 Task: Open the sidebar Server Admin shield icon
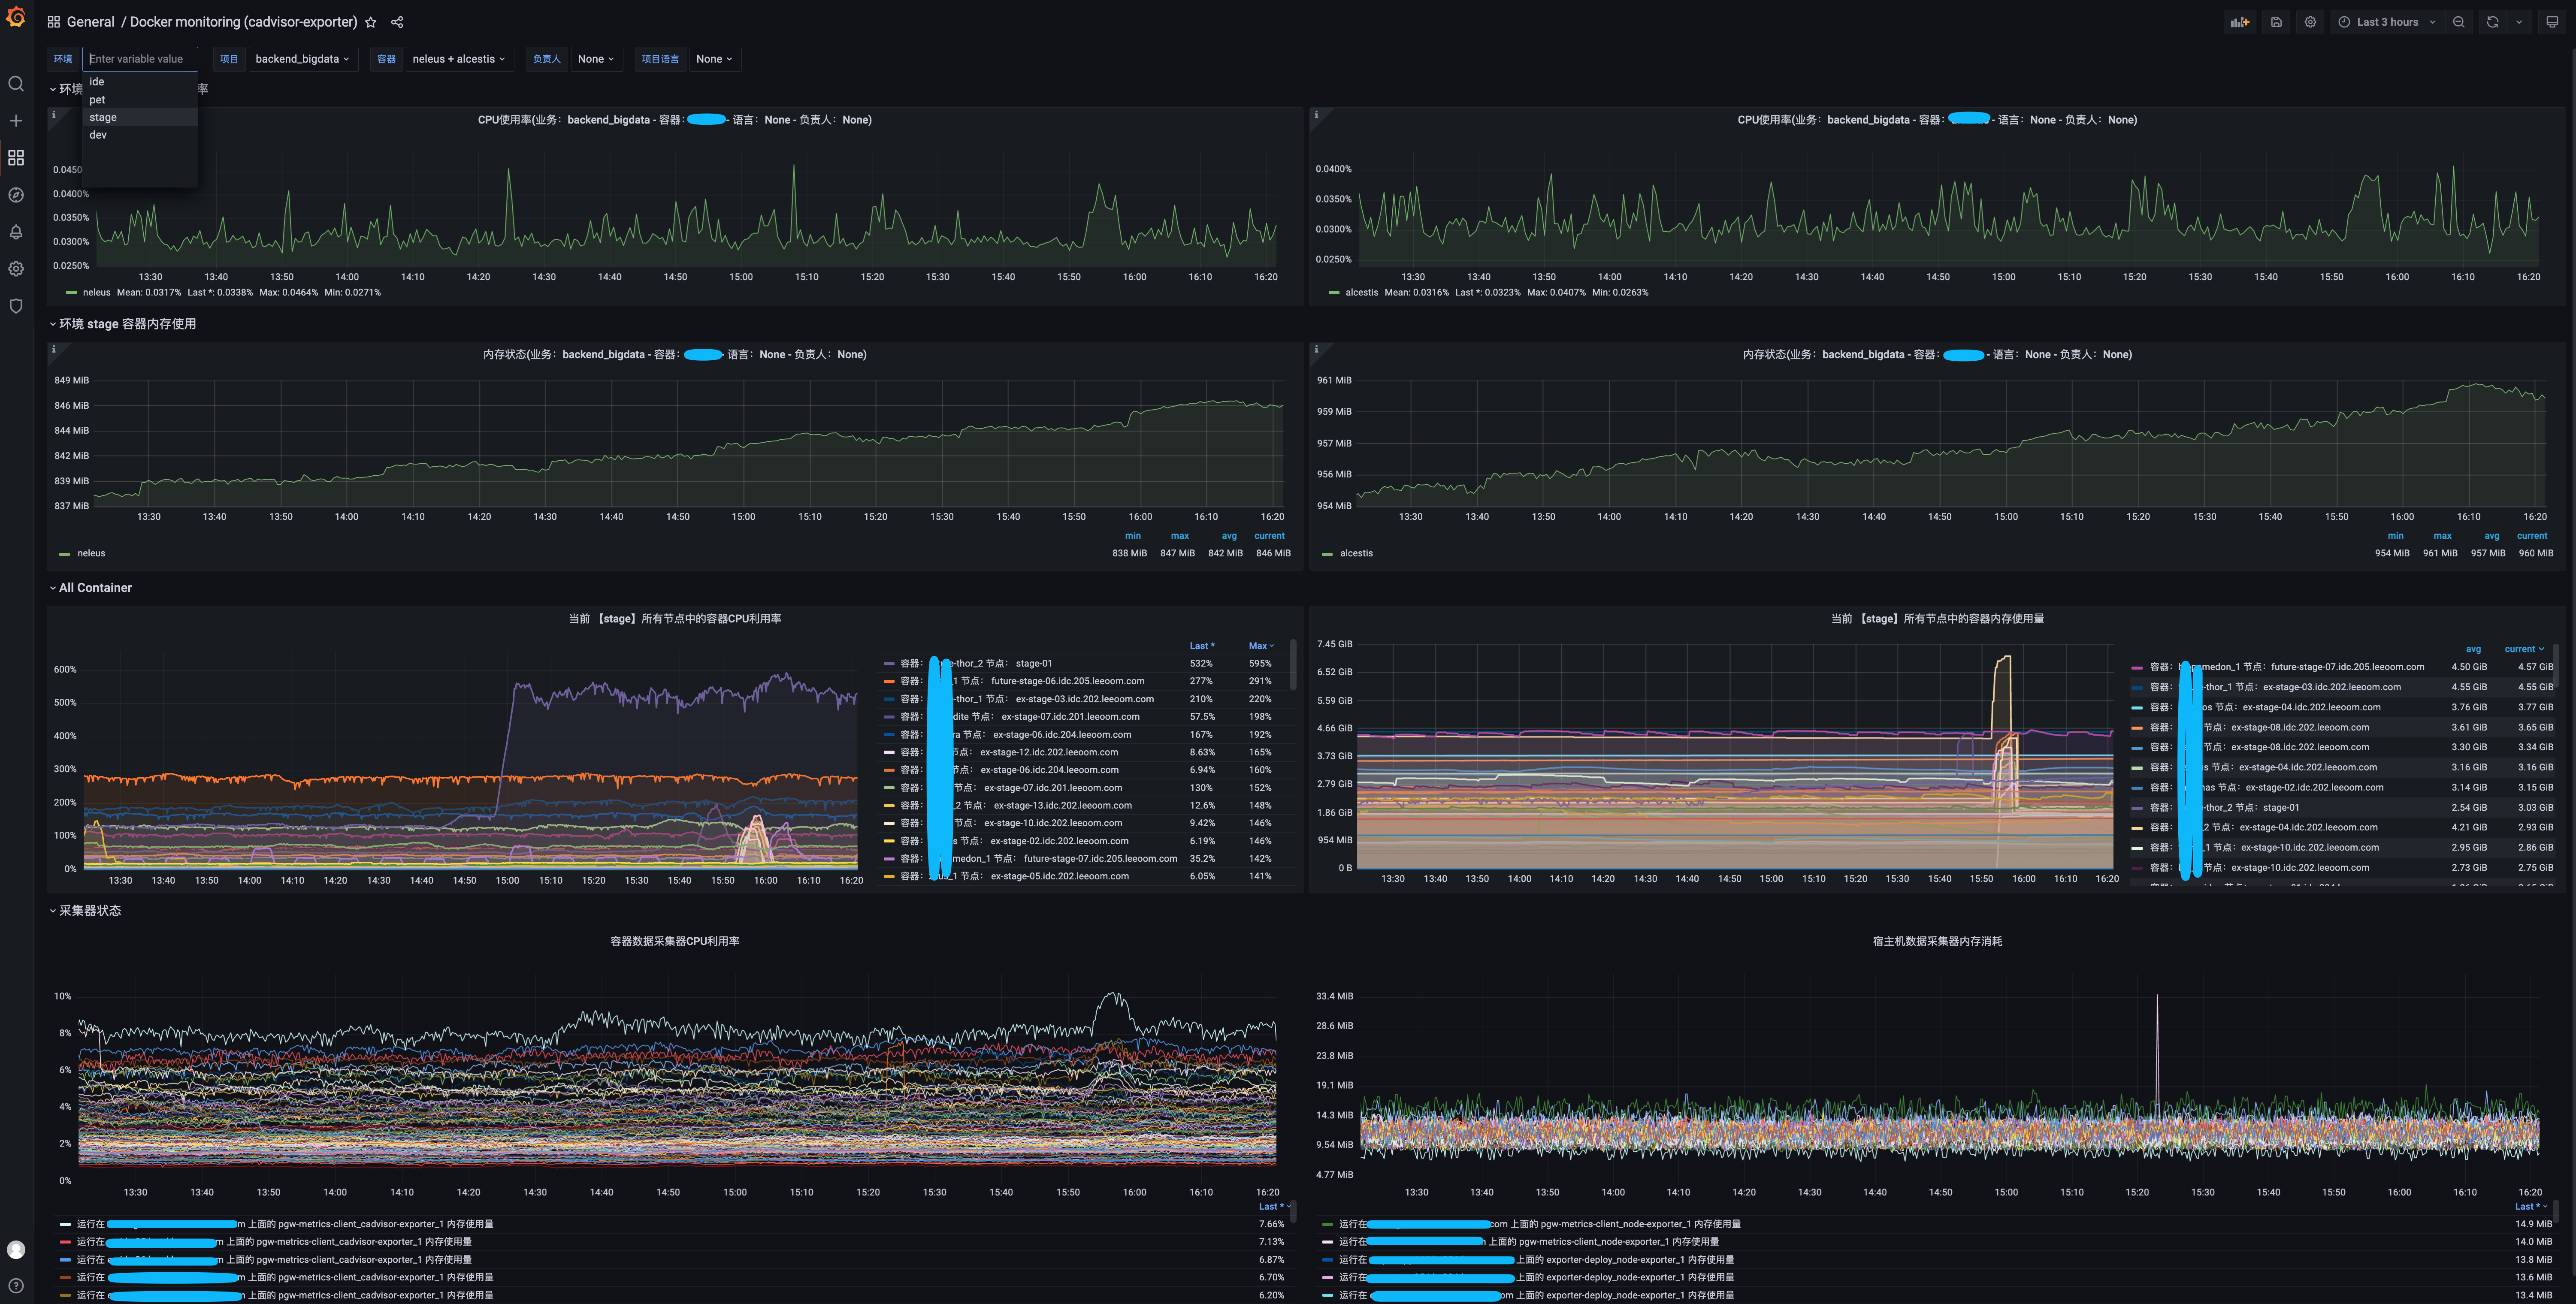(16, 306)
